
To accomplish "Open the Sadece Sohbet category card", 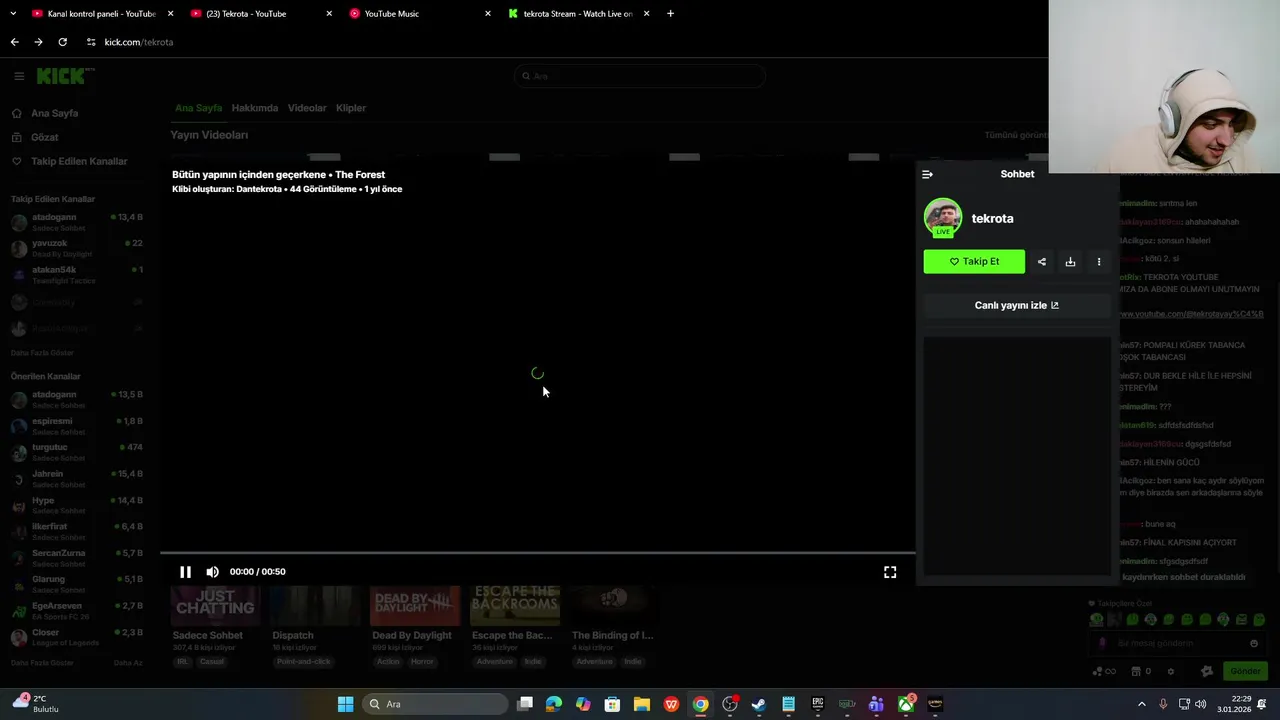I will click(x=215, y=626).
